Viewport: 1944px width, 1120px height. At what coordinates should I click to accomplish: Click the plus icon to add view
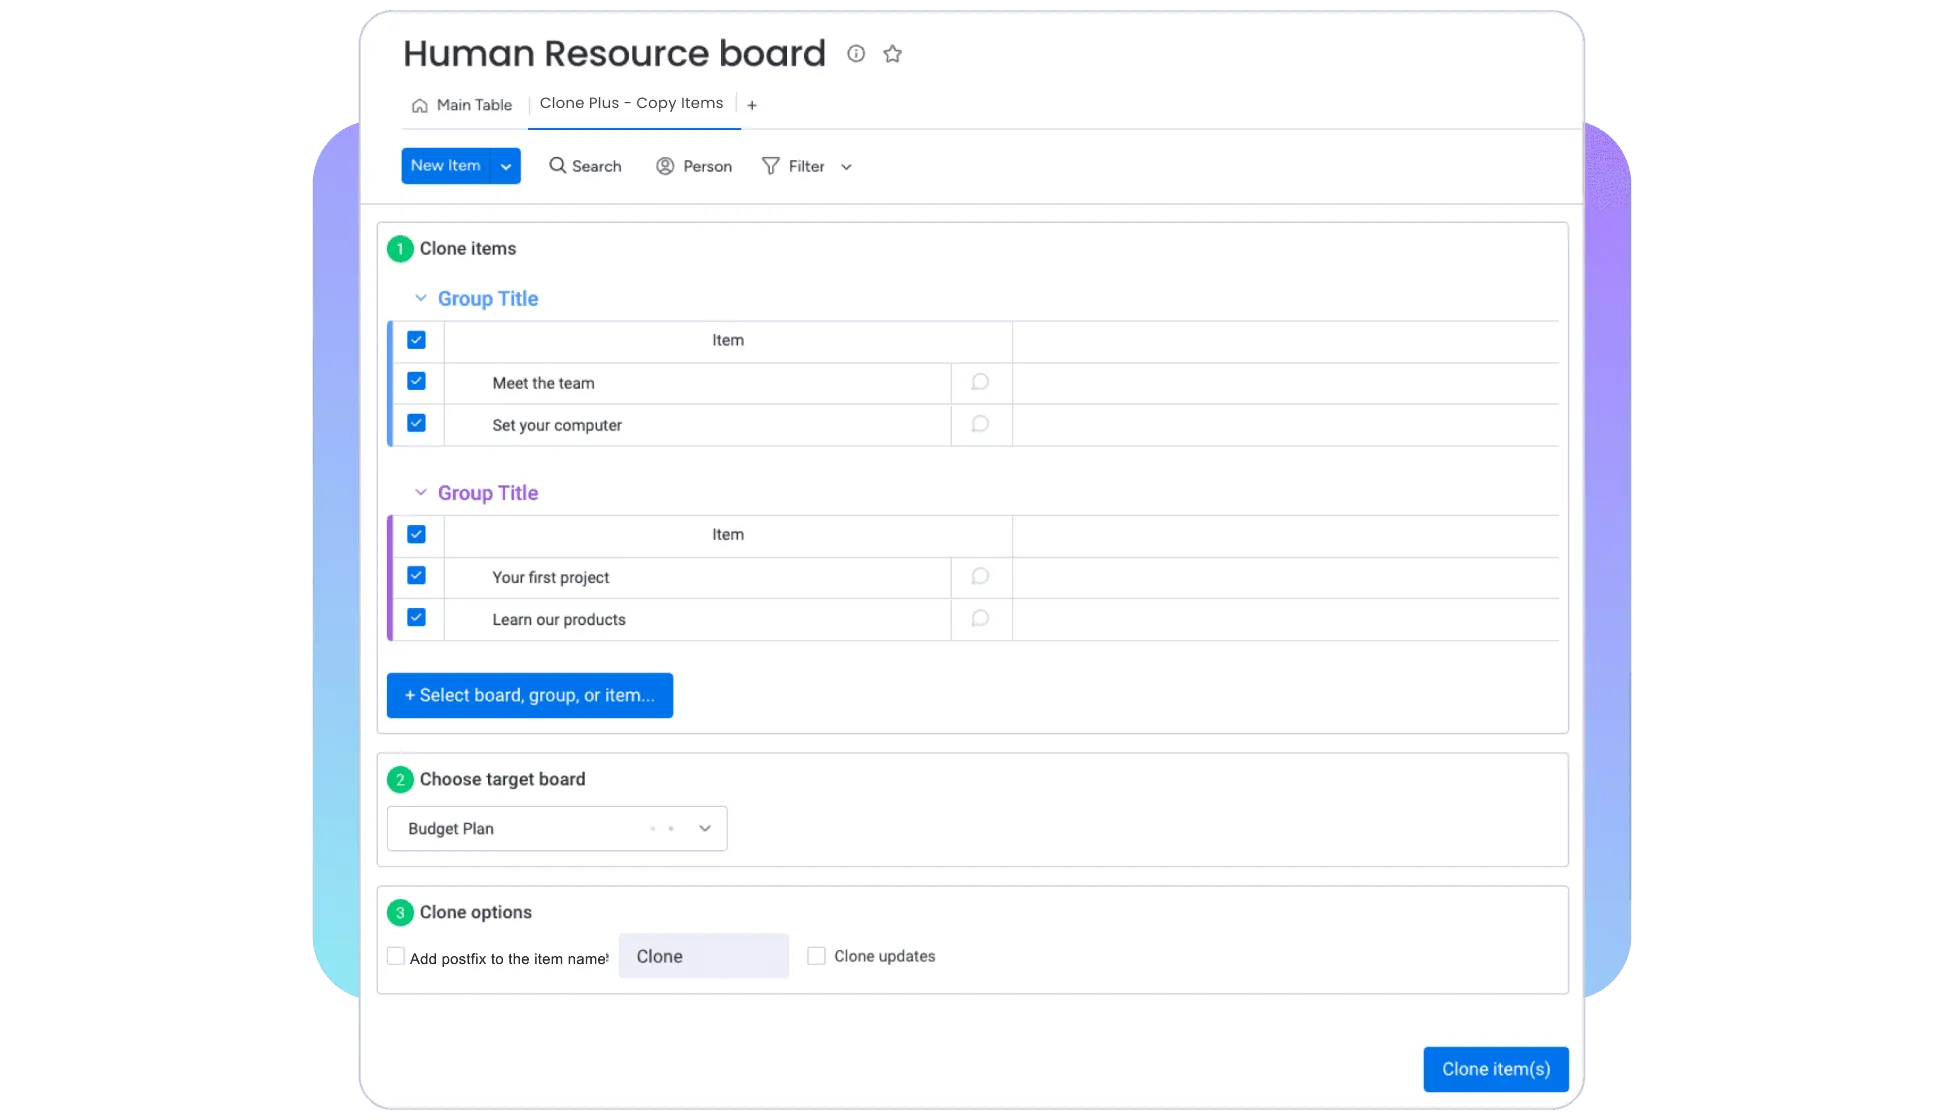(752, 105)
